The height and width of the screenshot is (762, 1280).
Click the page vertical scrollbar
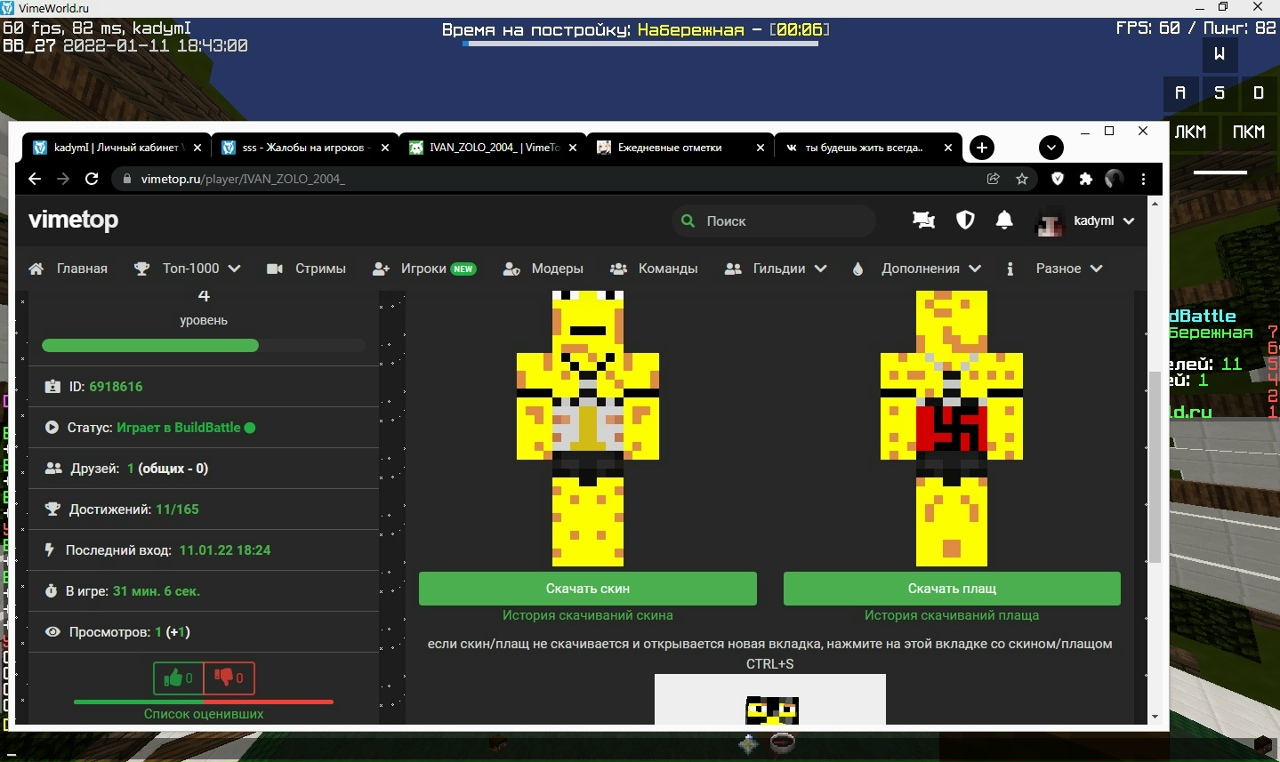pyautogui.click(x=1154, y=460)
